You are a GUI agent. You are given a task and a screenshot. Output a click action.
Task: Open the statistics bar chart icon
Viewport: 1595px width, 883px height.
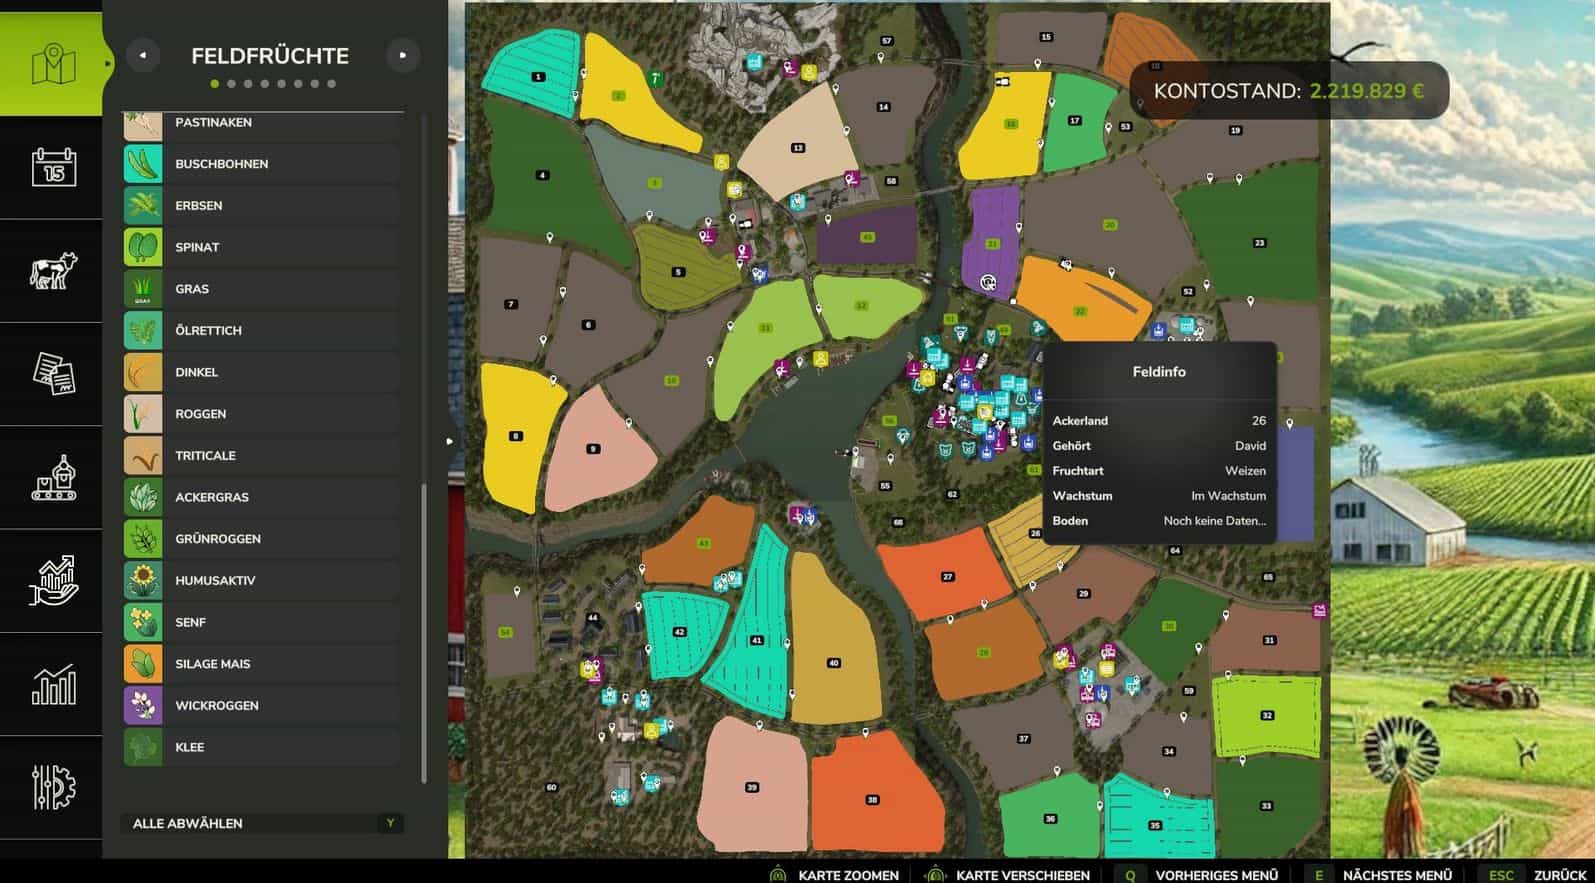point(52,685)
